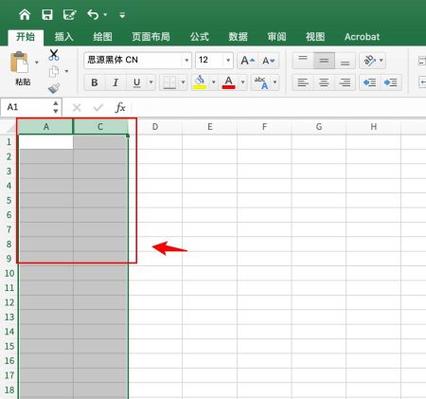
Task: Activate the format painter brush
Action: click(54, 88)
